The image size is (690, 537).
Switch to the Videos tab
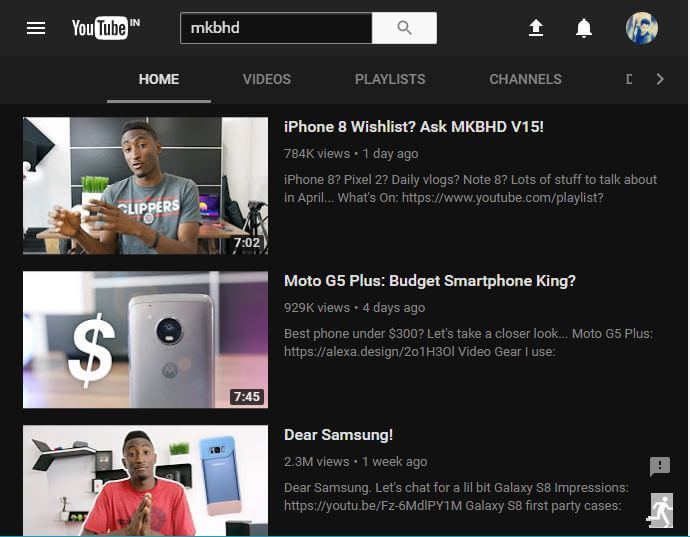pos(267,79)
